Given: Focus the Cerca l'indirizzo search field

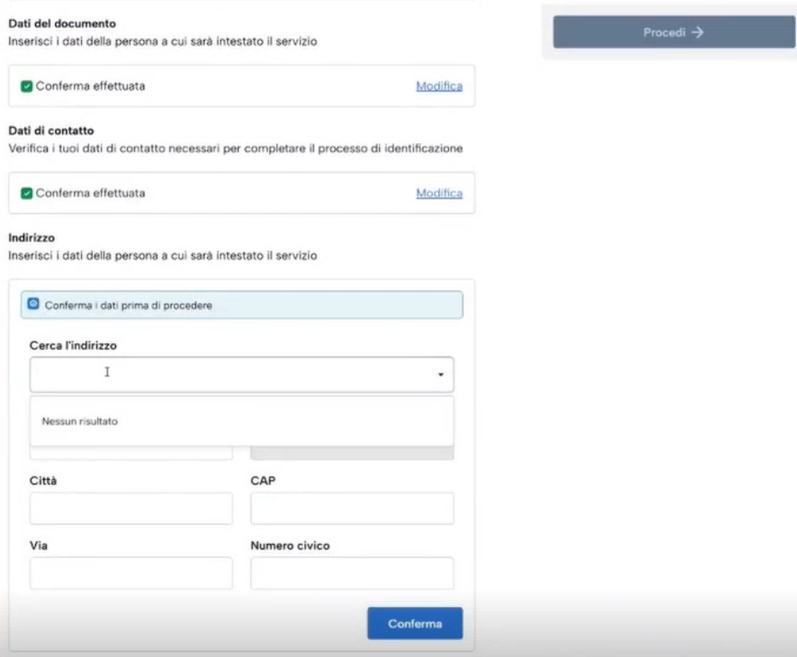Looking at the screenshot, I should coord(230,374).
